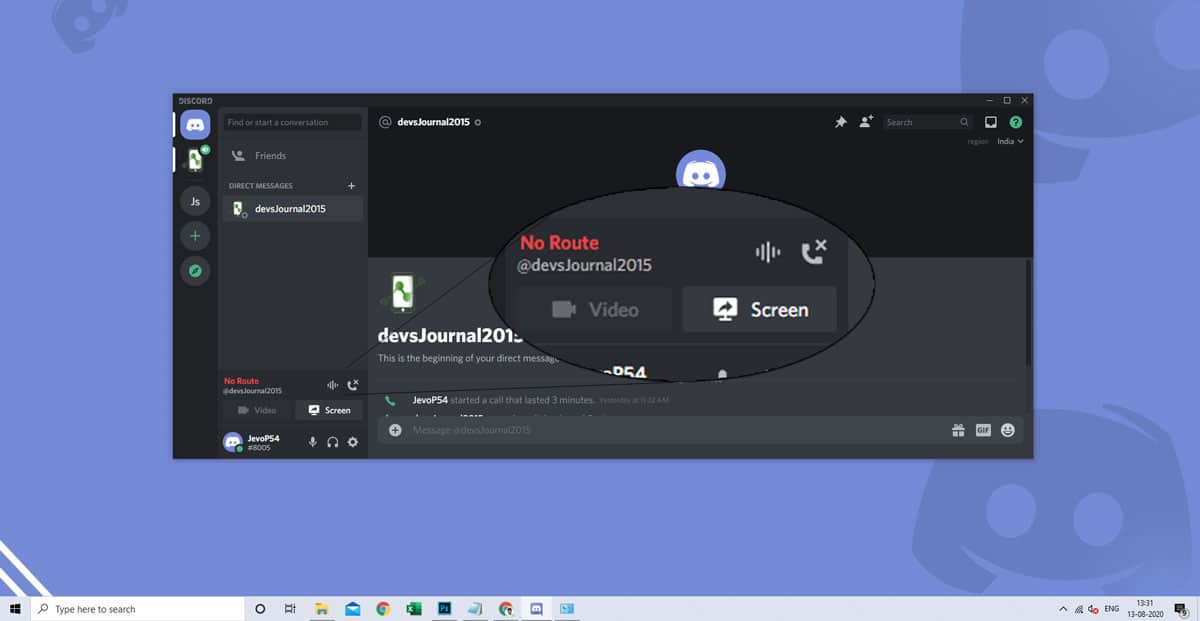Open Task View on taskbar

(290, 609)
